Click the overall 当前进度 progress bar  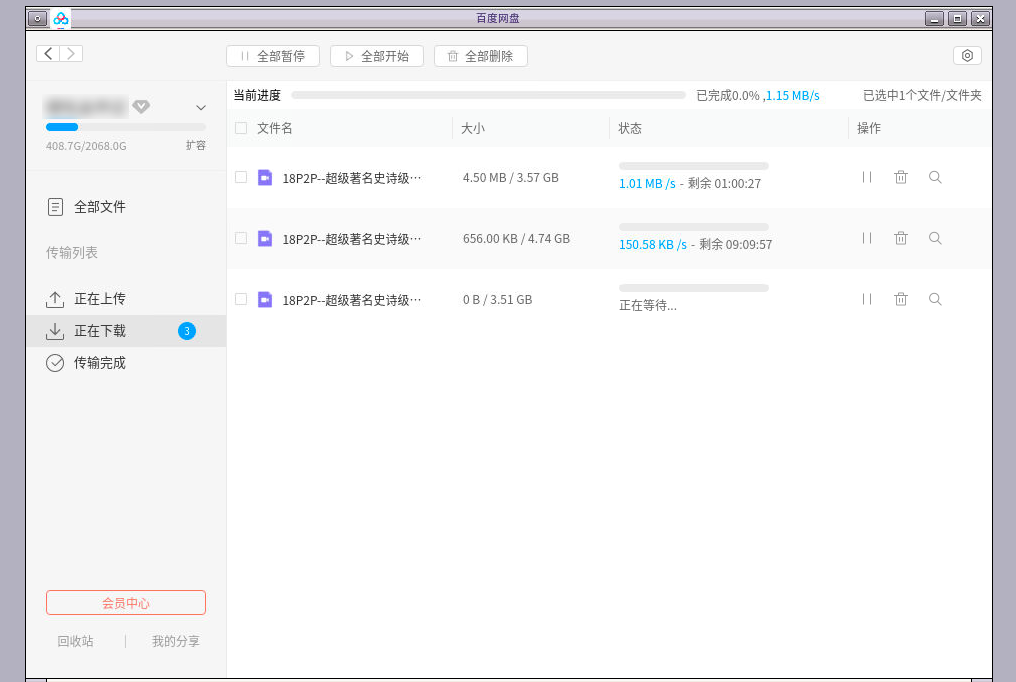[489, 95]
